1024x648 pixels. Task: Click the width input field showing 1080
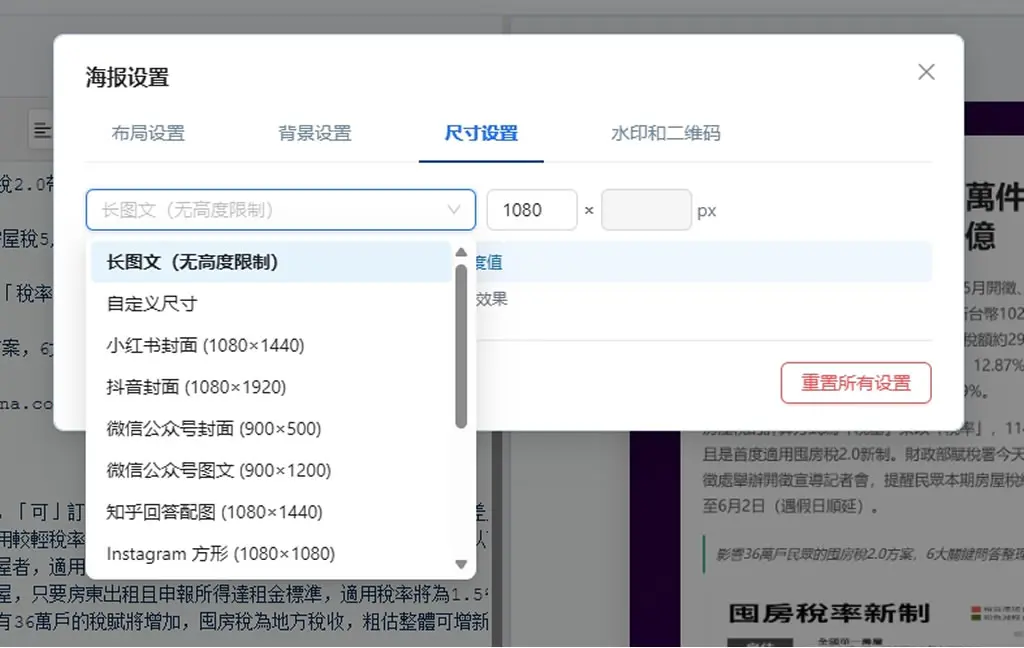532,210
